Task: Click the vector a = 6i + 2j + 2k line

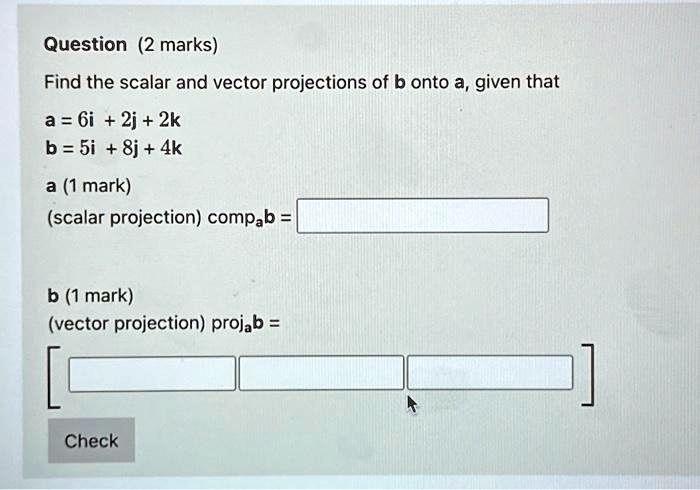Action: point(113,120)
